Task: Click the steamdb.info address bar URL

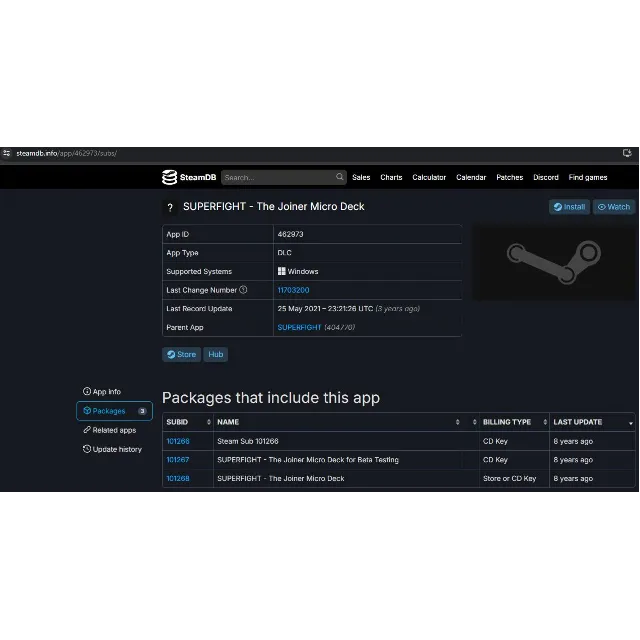Action: tap(67, 153)
